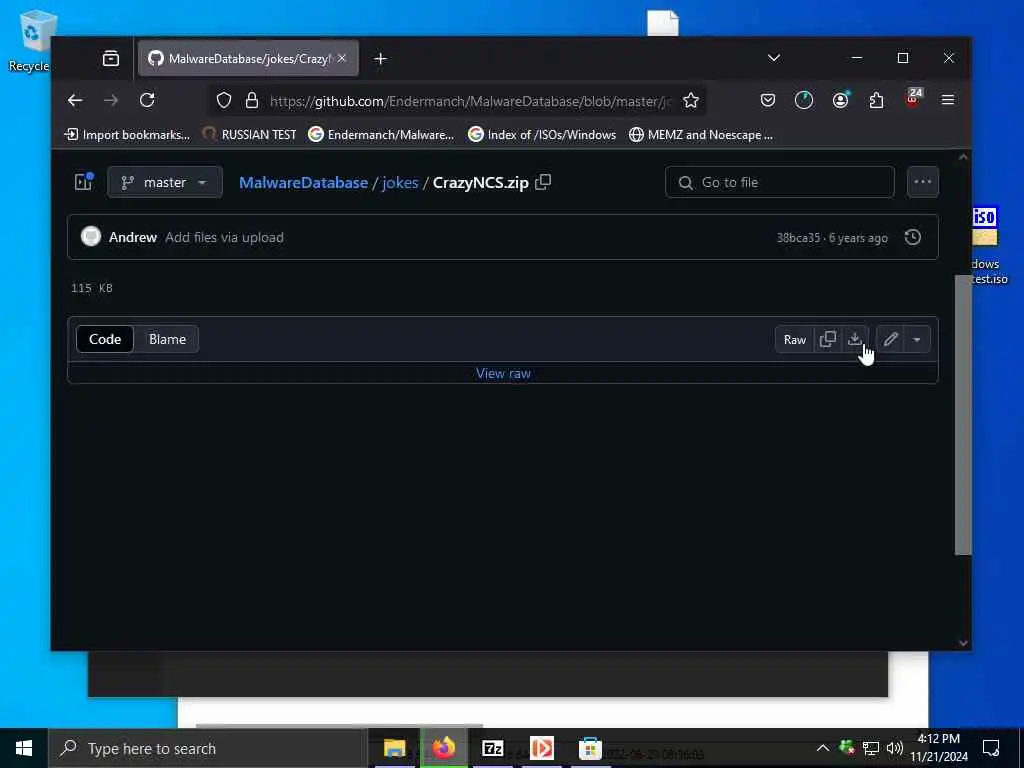Download the CrazyNCS.zip raw file
Screen dimensions: 1024x768
tap(854, 339)
